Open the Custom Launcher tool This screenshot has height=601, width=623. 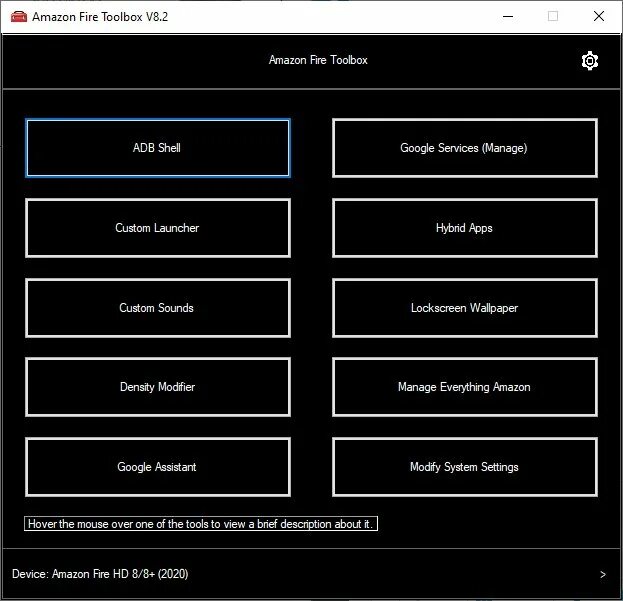click(158, 228)
